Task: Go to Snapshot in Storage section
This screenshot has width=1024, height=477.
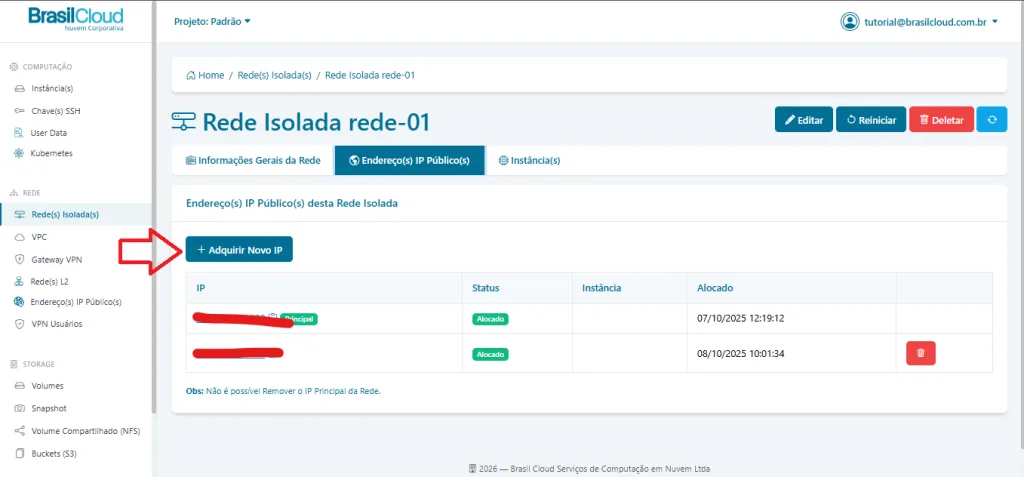Action: click(48, 408)
